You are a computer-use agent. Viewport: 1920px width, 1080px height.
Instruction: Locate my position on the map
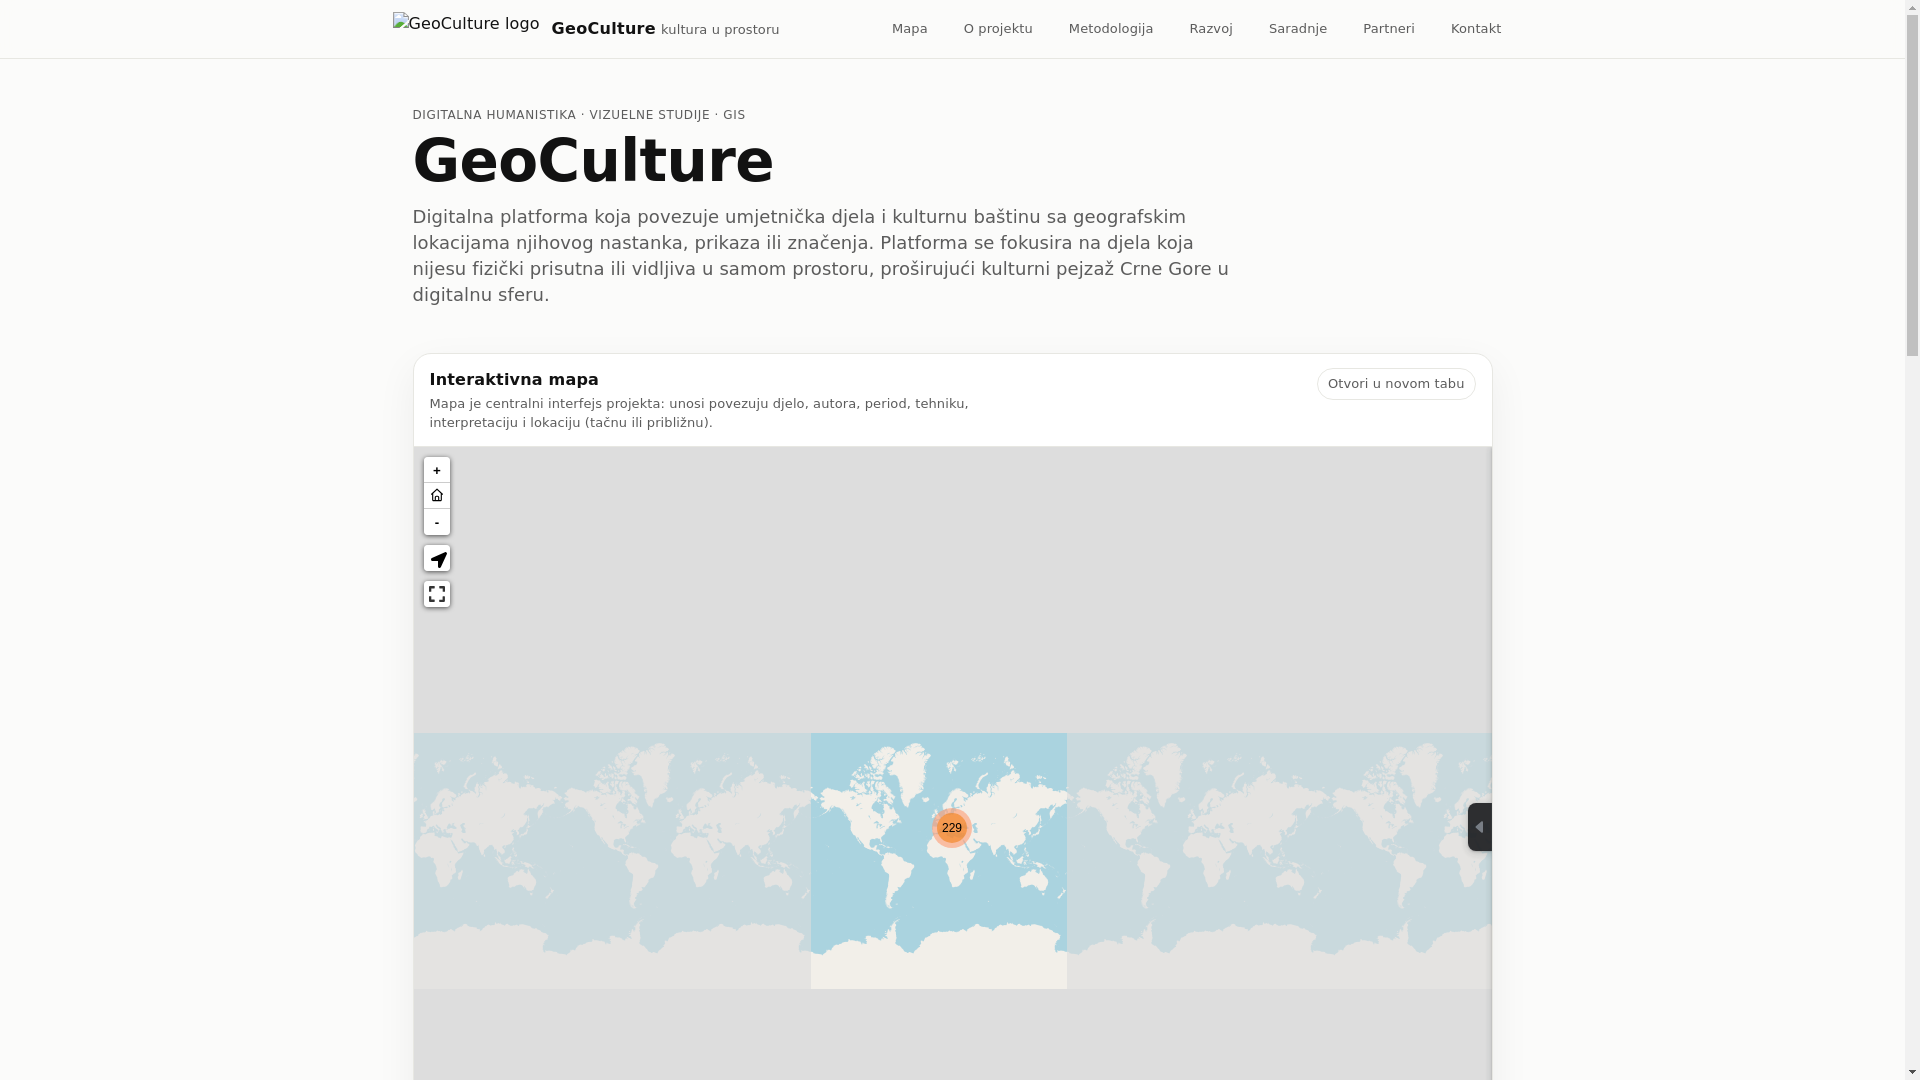[x=437, y=559]
